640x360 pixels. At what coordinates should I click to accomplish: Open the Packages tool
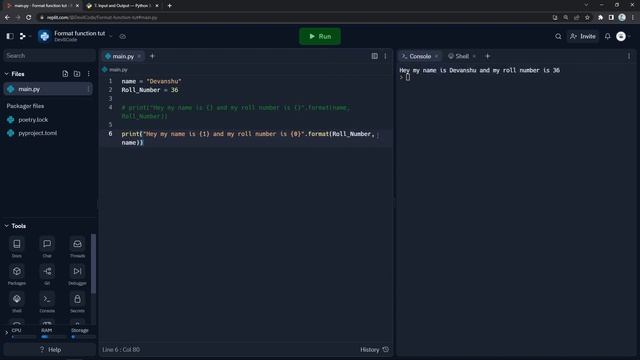[17, 275]
